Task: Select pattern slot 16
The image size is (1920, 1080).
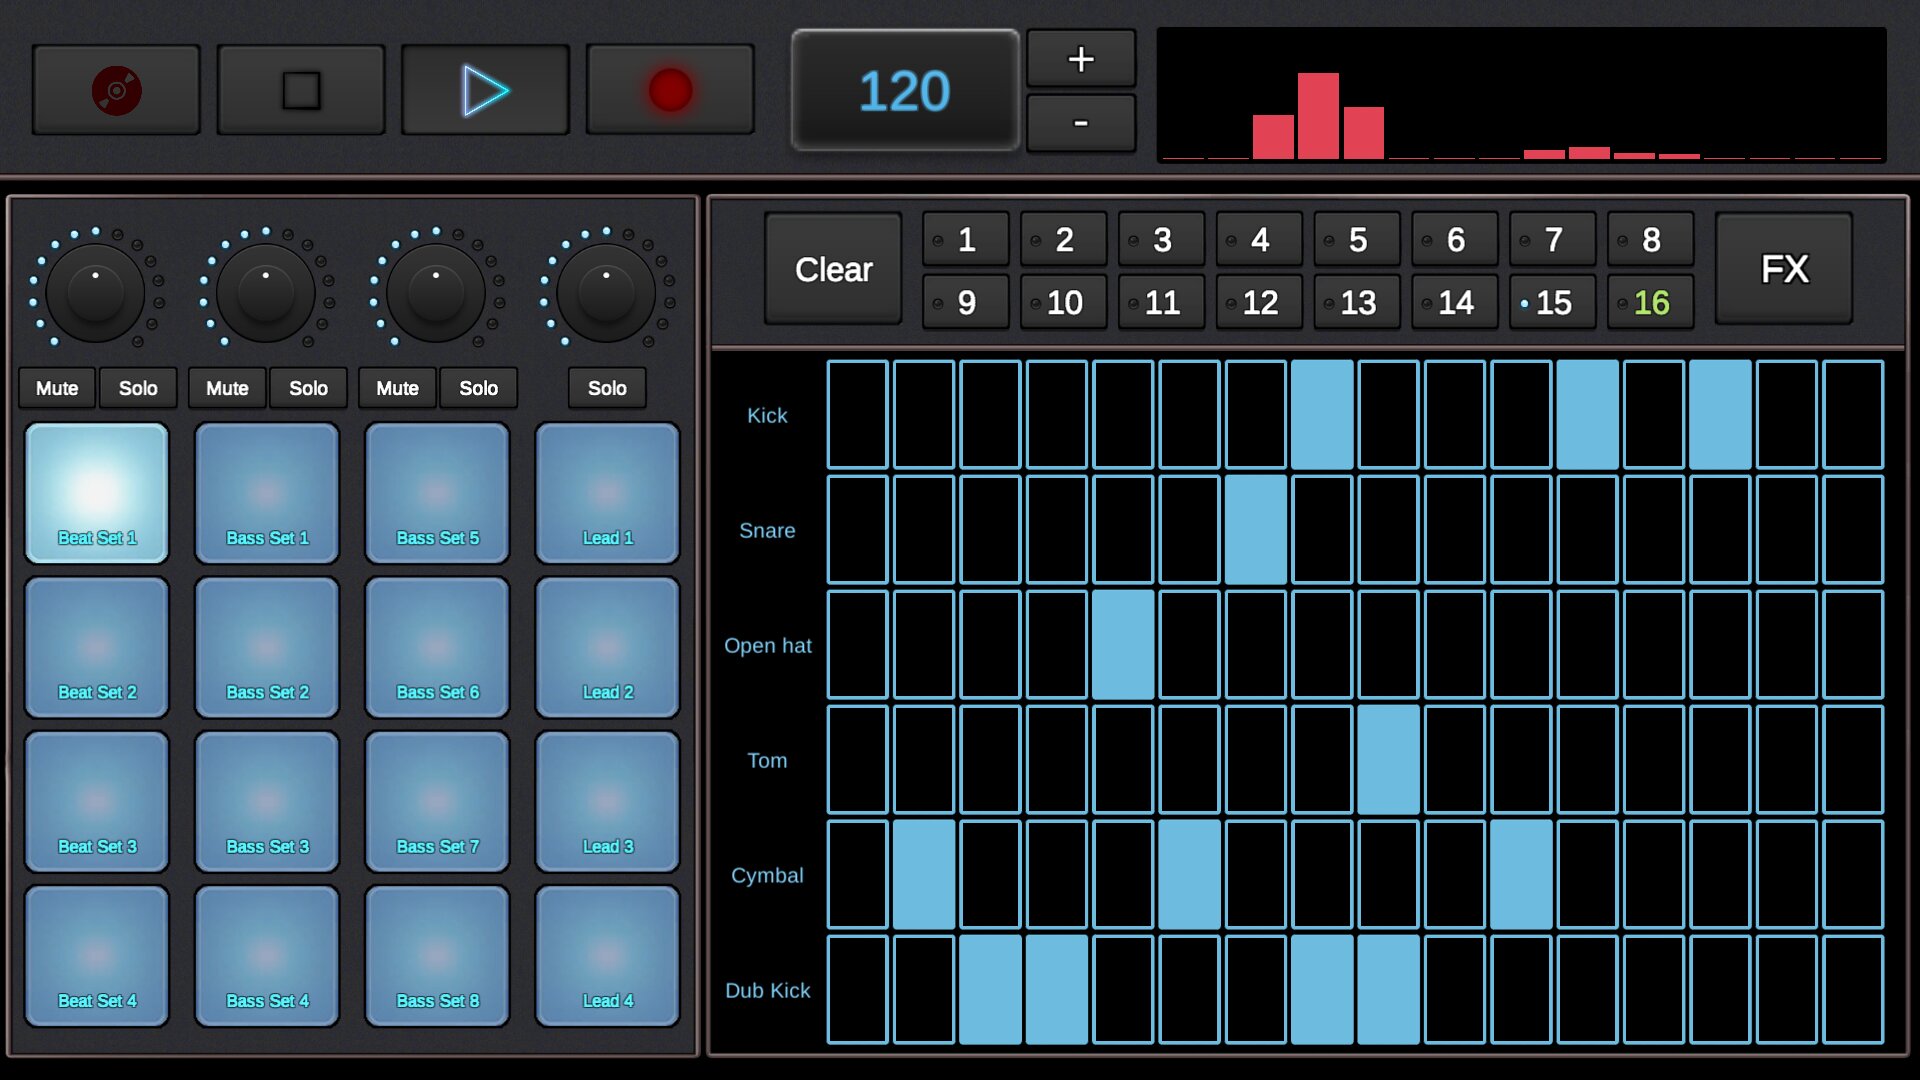Action: point(1650,302)
